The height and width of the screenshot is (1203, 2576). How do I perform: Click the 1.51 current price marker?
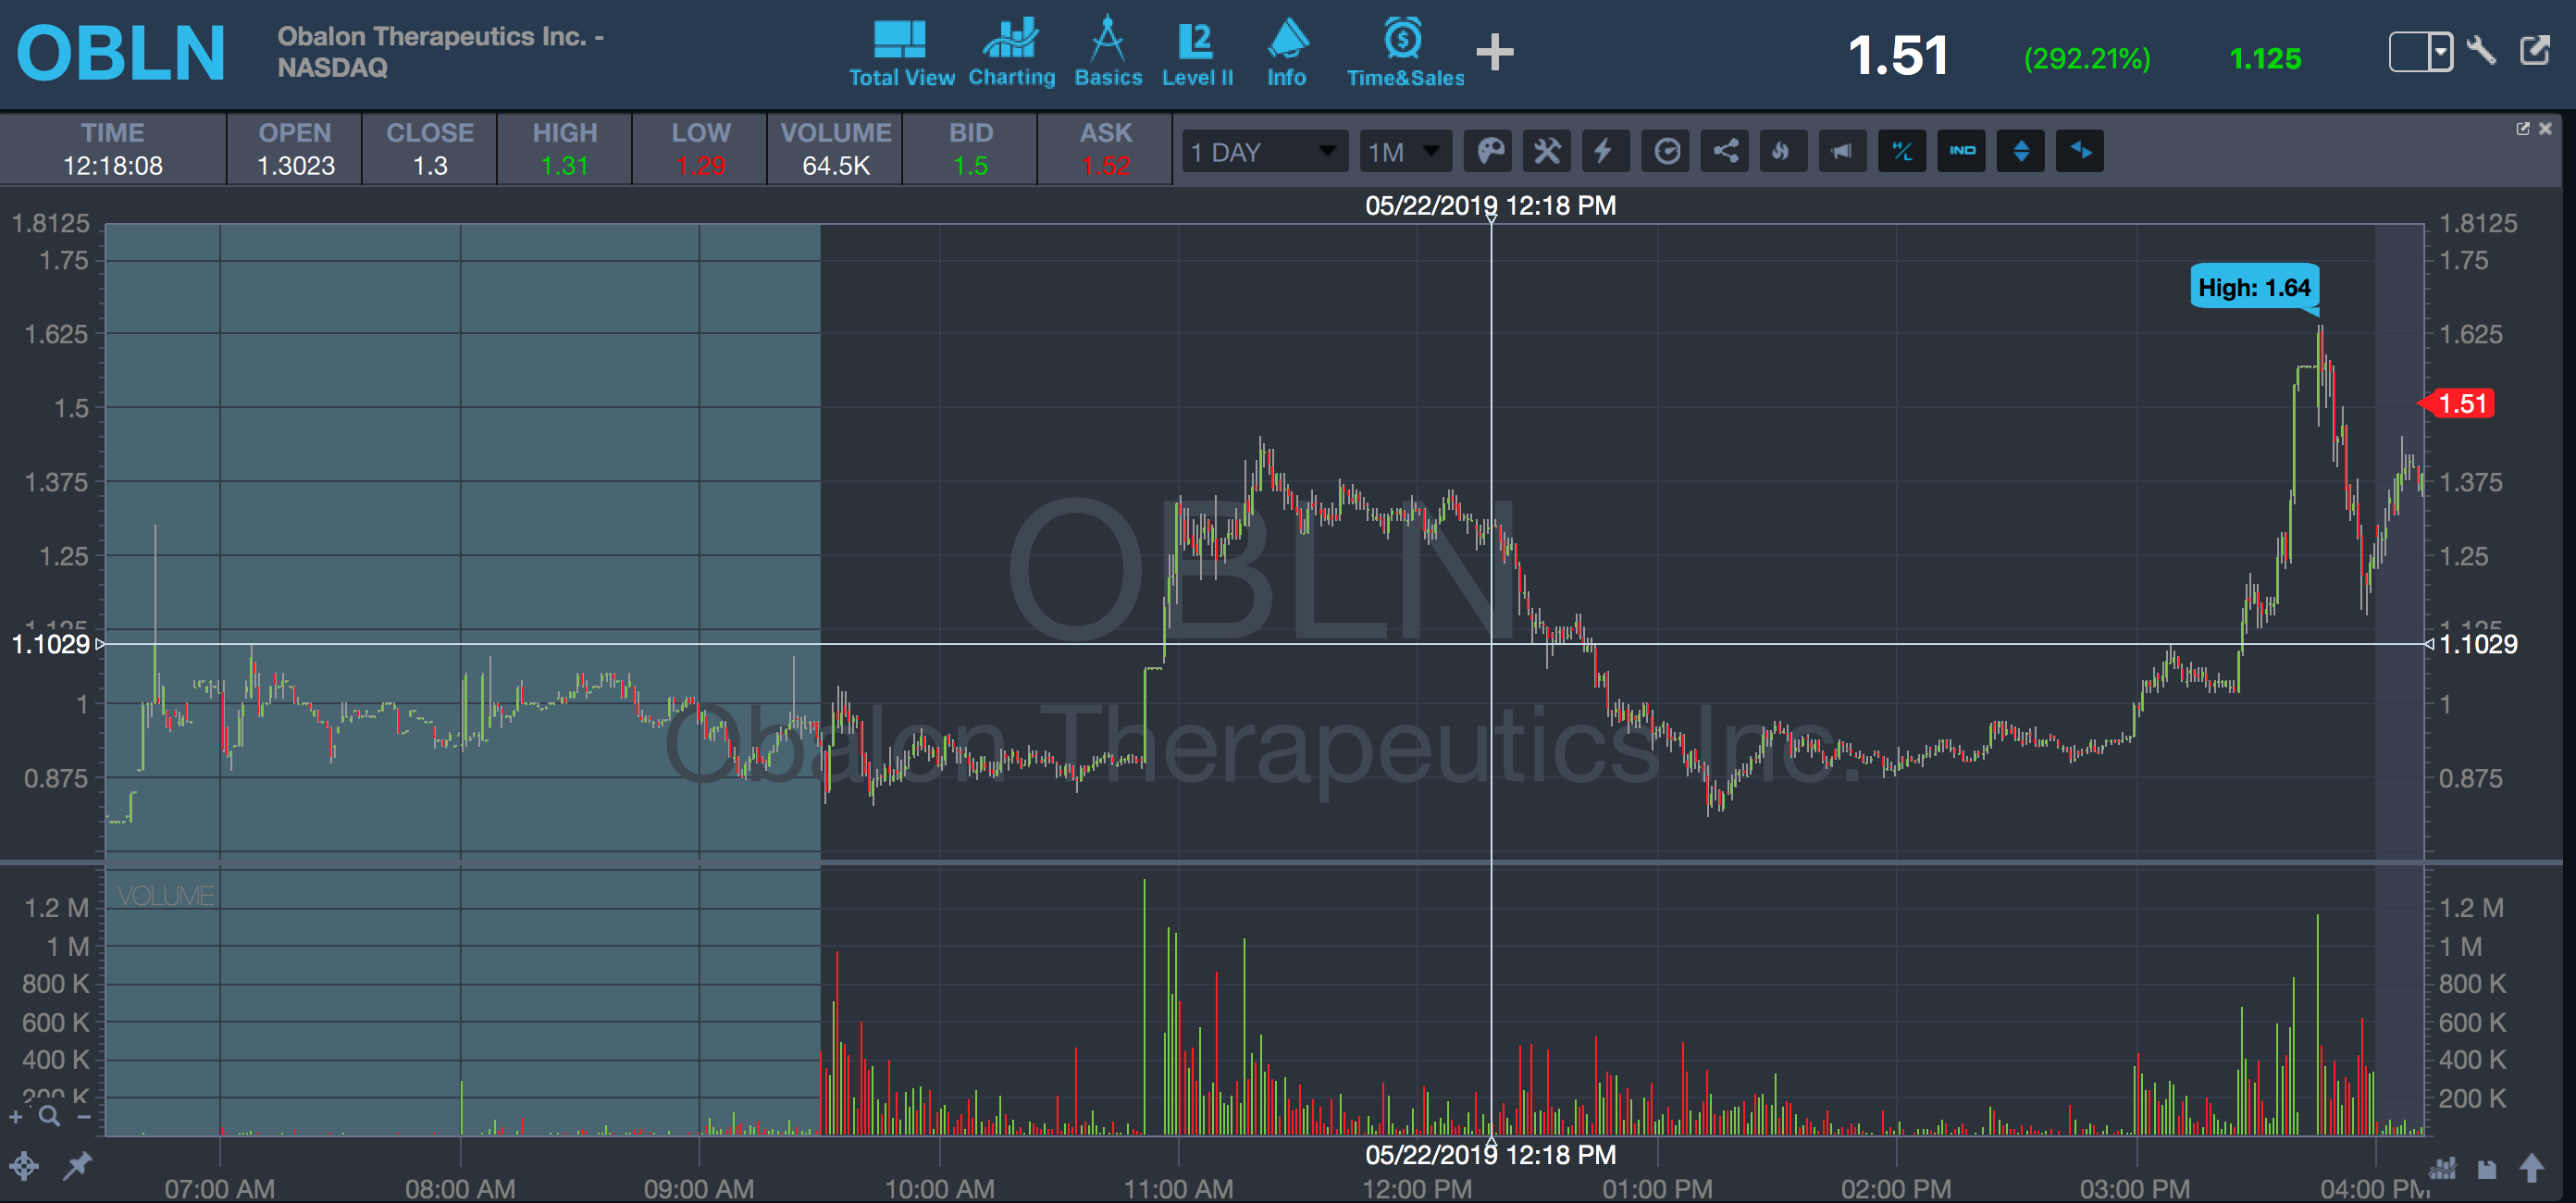(x=2461, y=404)
